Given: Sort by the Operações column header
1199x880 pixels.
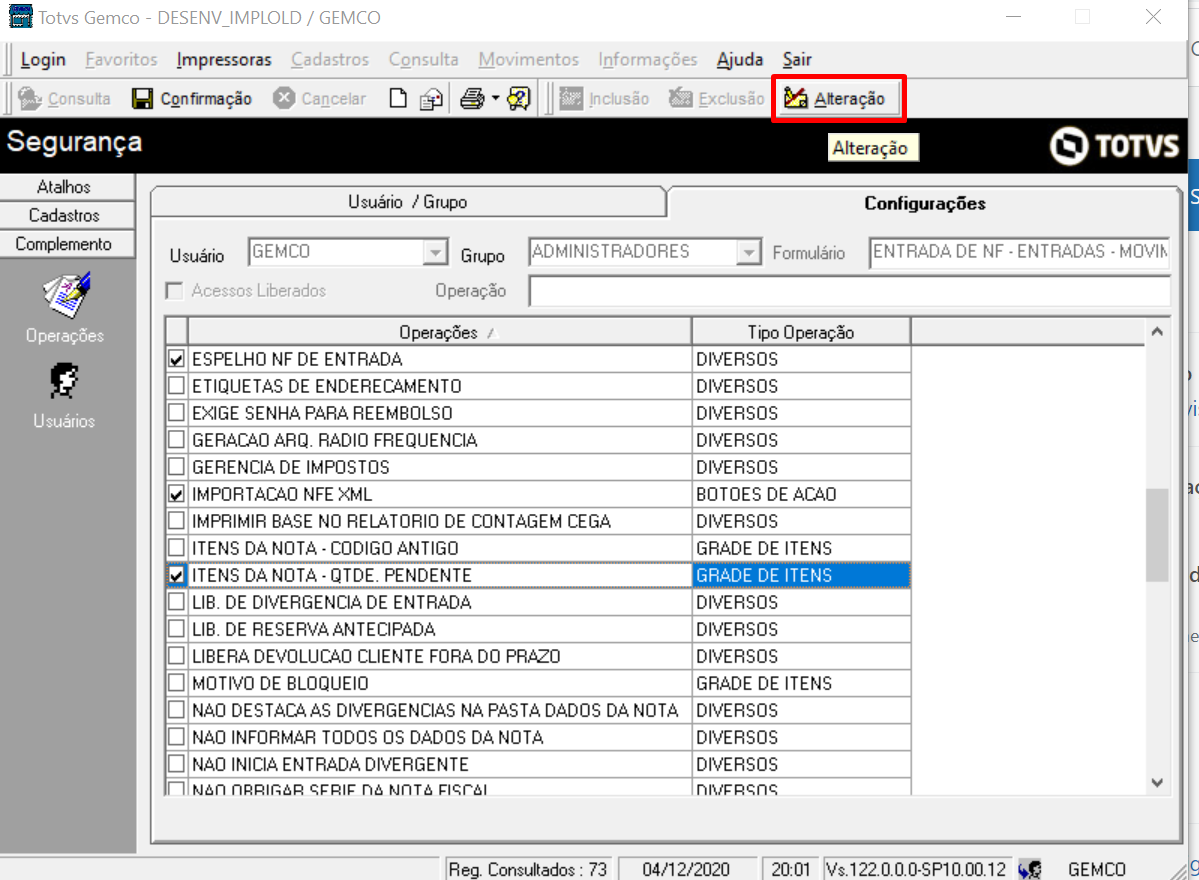Looking at the screenshot, I should point(440,332).
